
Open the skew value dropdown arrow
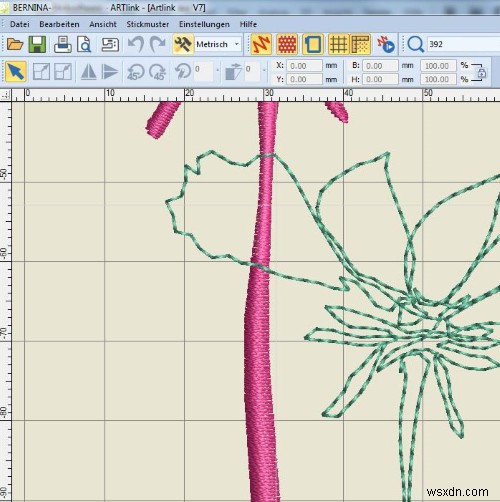pos(264,70)
